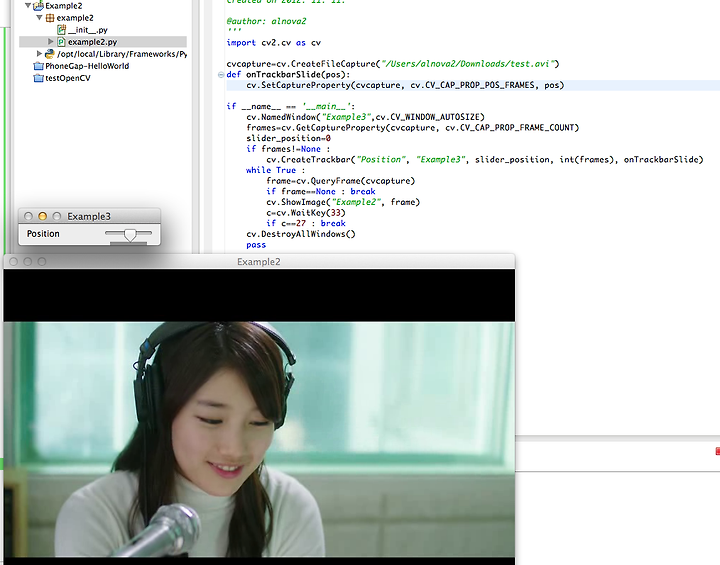Click the Example3 window title bar

point(89,216)
